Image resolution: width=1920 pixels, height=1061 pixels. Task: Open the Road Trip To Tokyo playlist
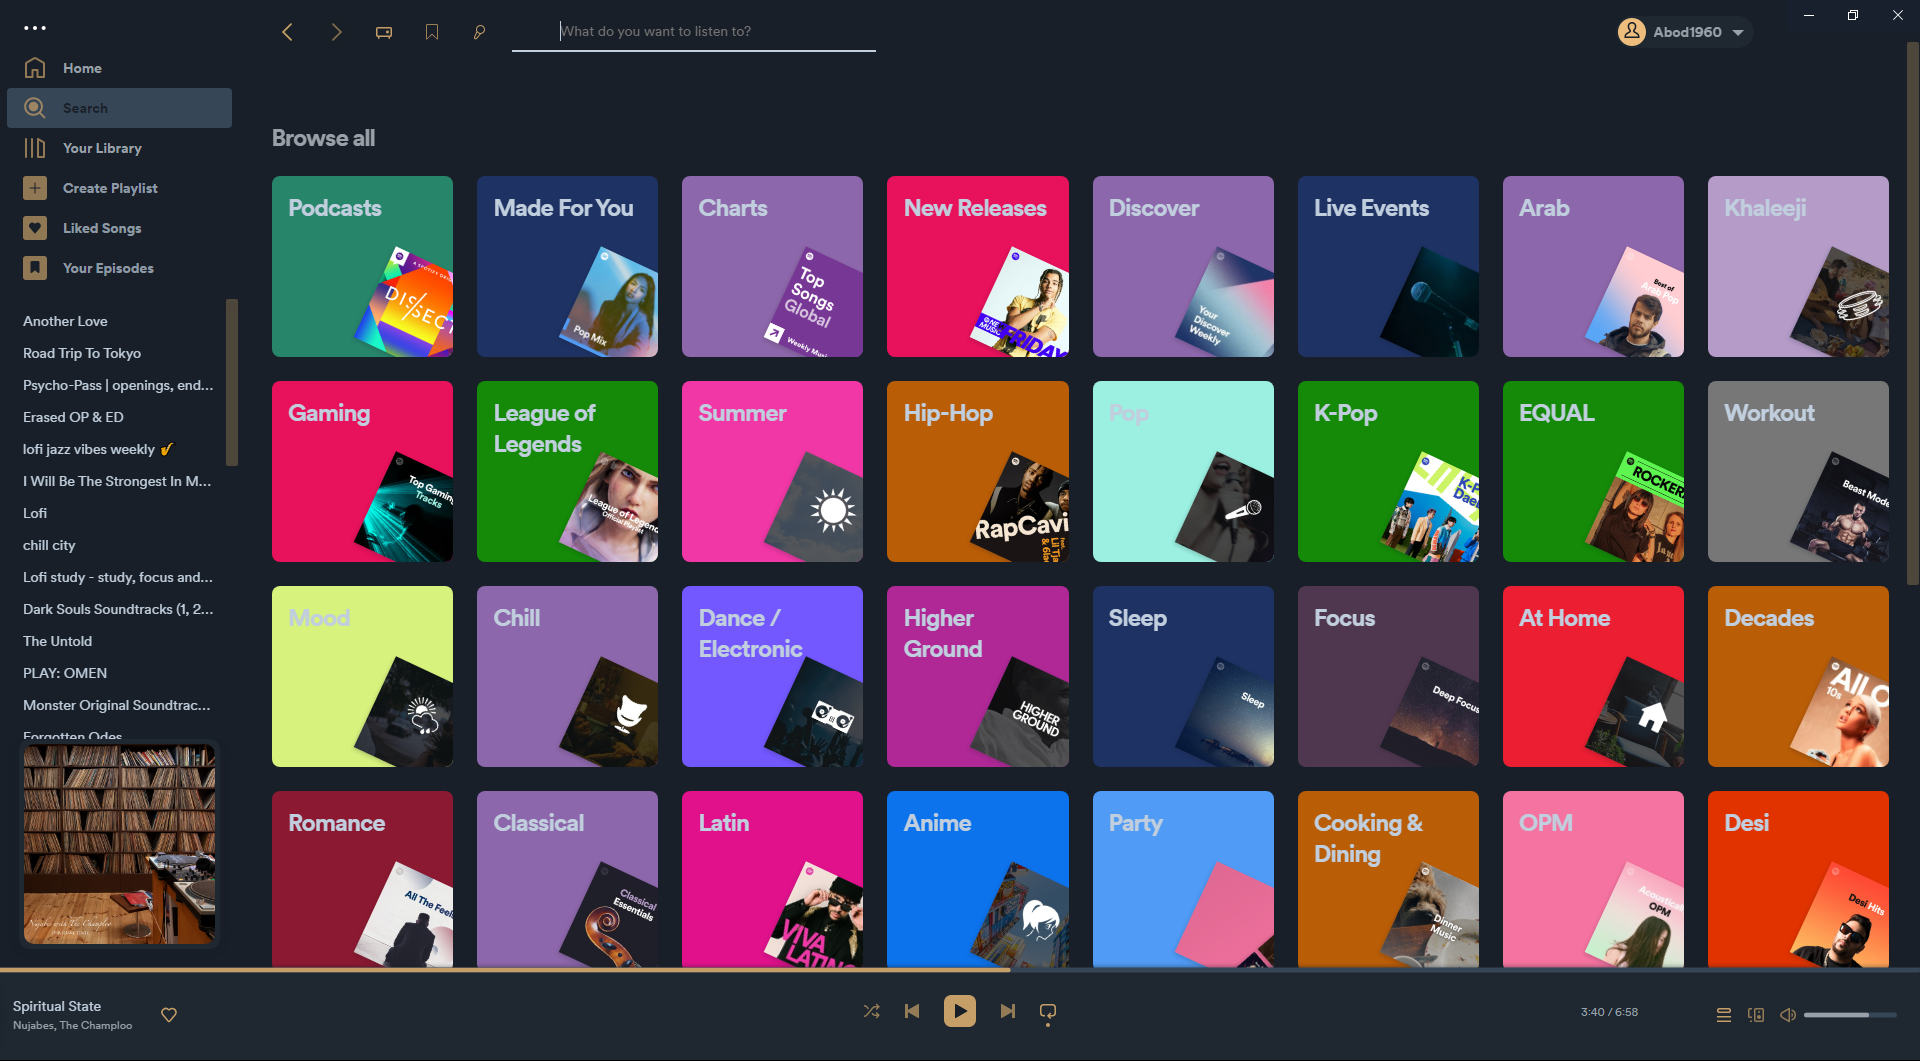click(82, 353)
